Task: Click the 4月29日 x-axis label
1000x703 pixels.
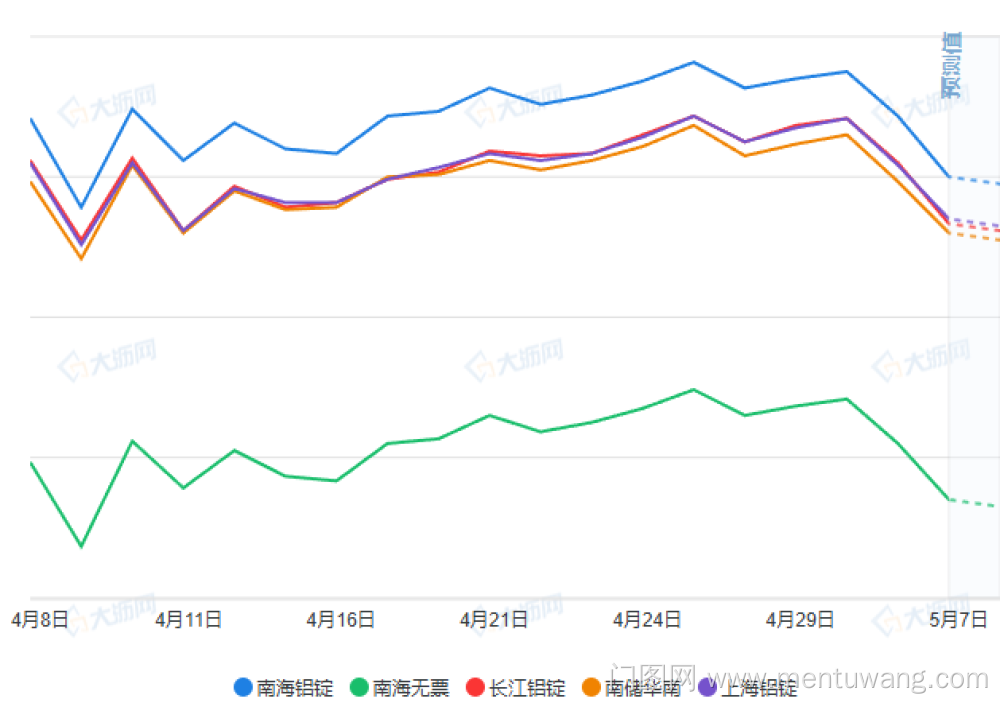Action: pos(800,620)
